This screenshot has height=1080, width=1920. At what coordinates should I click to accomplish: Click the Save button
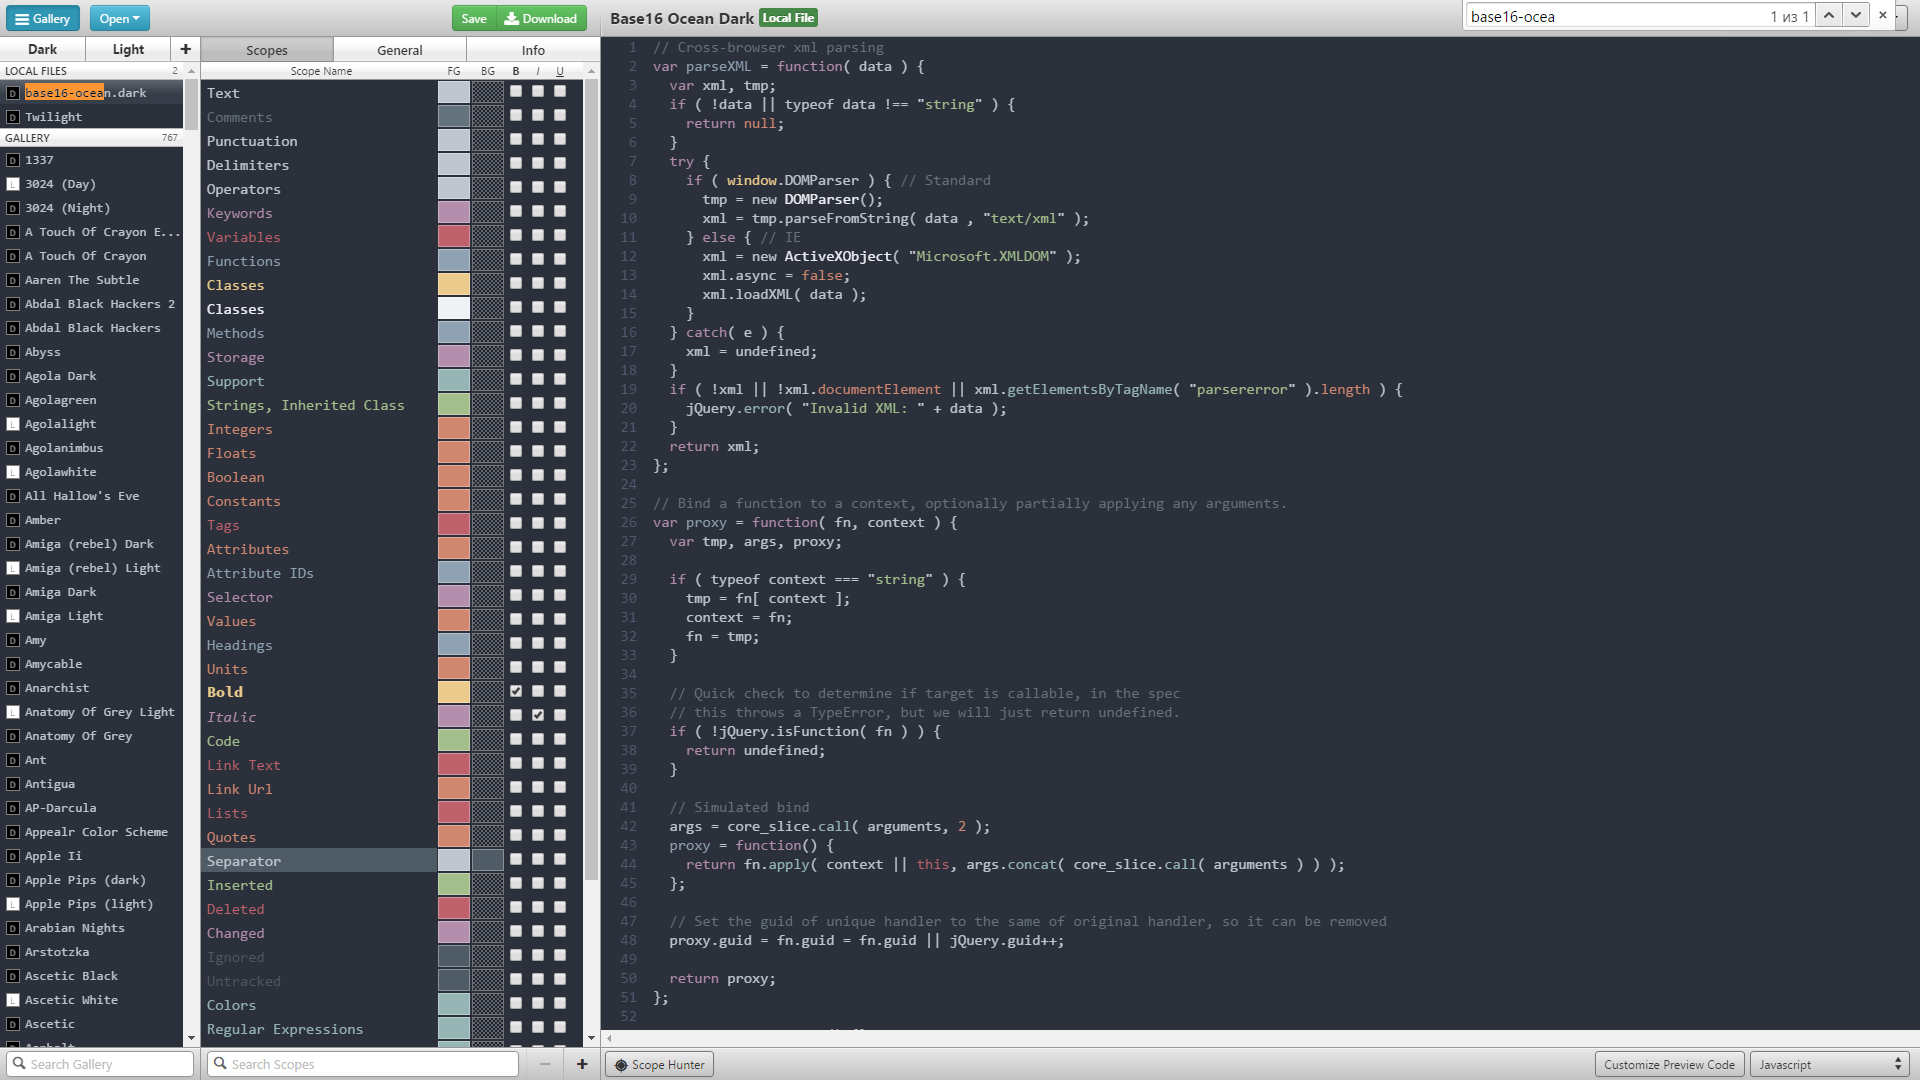click(474, 18)
